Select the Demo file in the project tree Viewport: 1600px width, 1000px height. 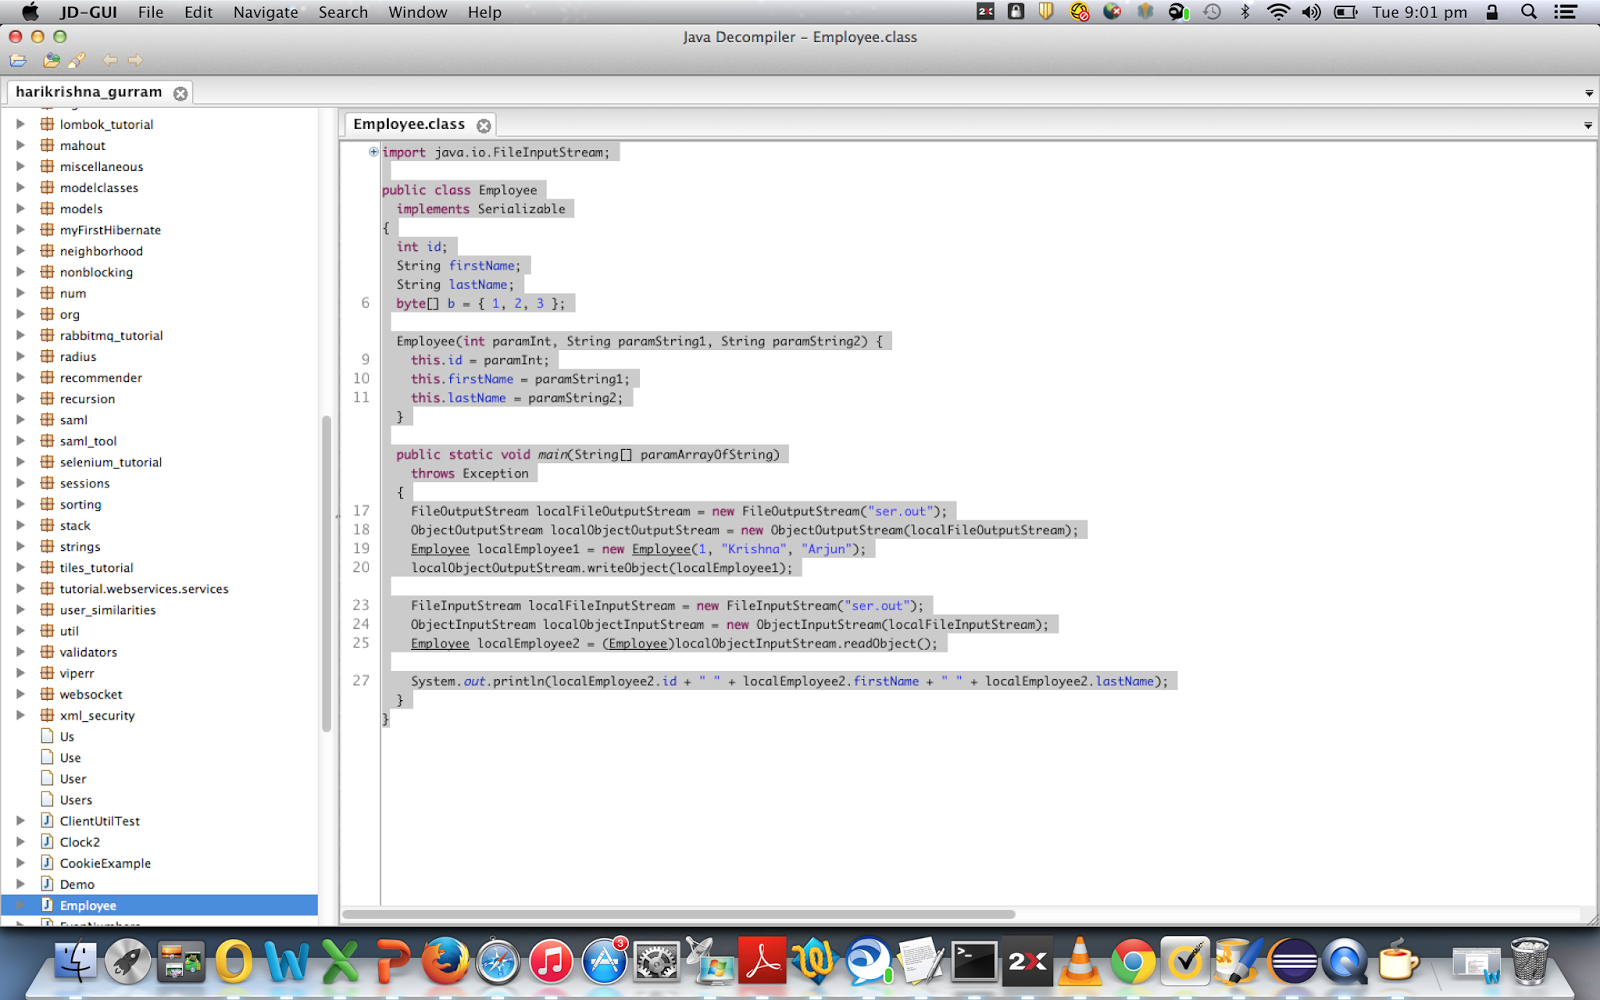tap(76, 883)
